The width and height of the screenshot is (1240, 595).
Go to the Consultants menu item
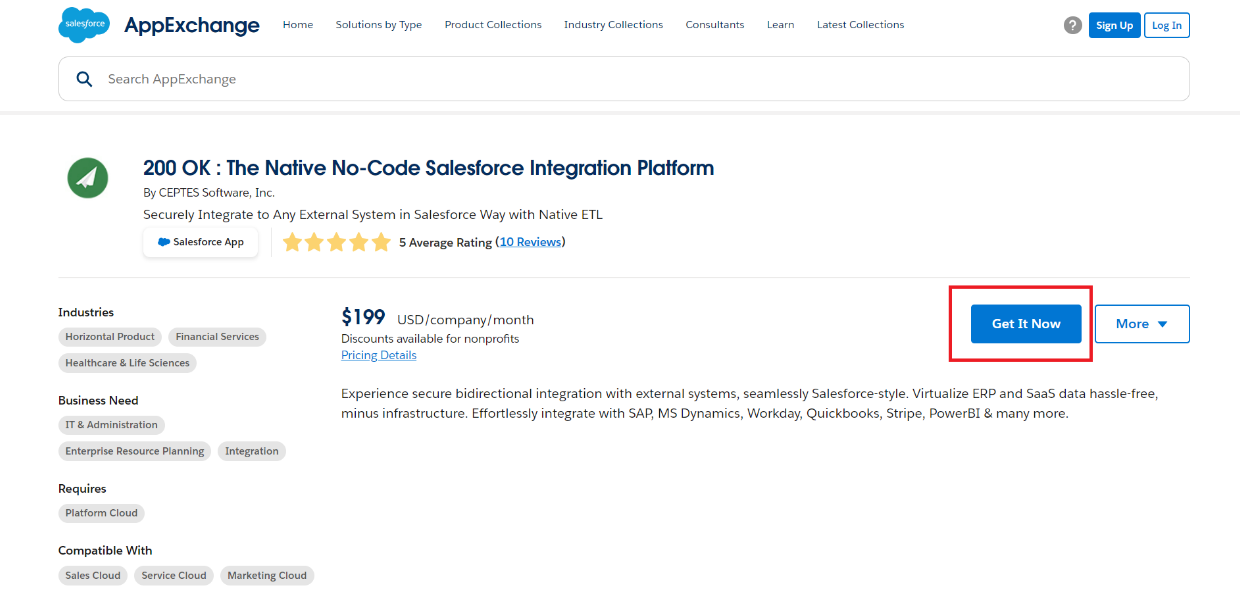715,25
